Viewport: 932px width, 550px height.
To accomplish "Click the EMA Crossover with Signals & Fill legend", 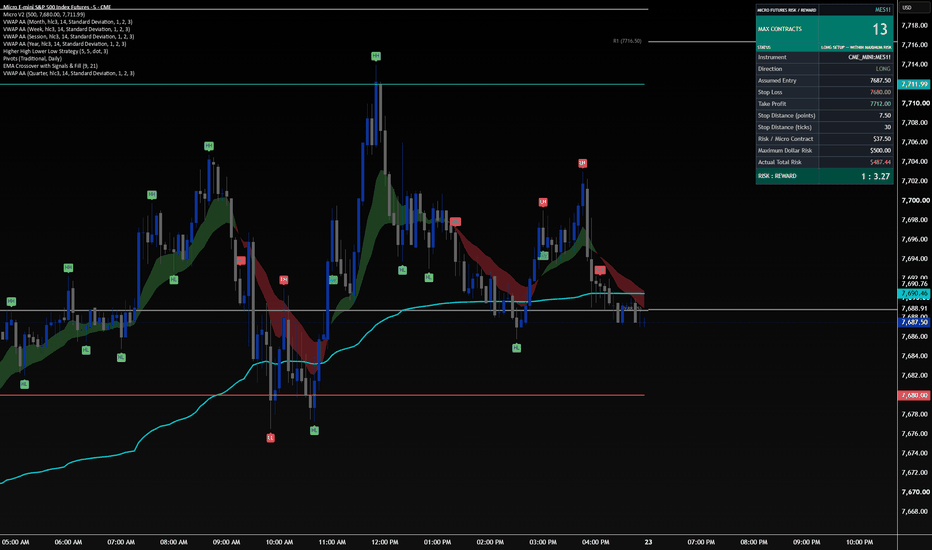I will pos(51,66).
